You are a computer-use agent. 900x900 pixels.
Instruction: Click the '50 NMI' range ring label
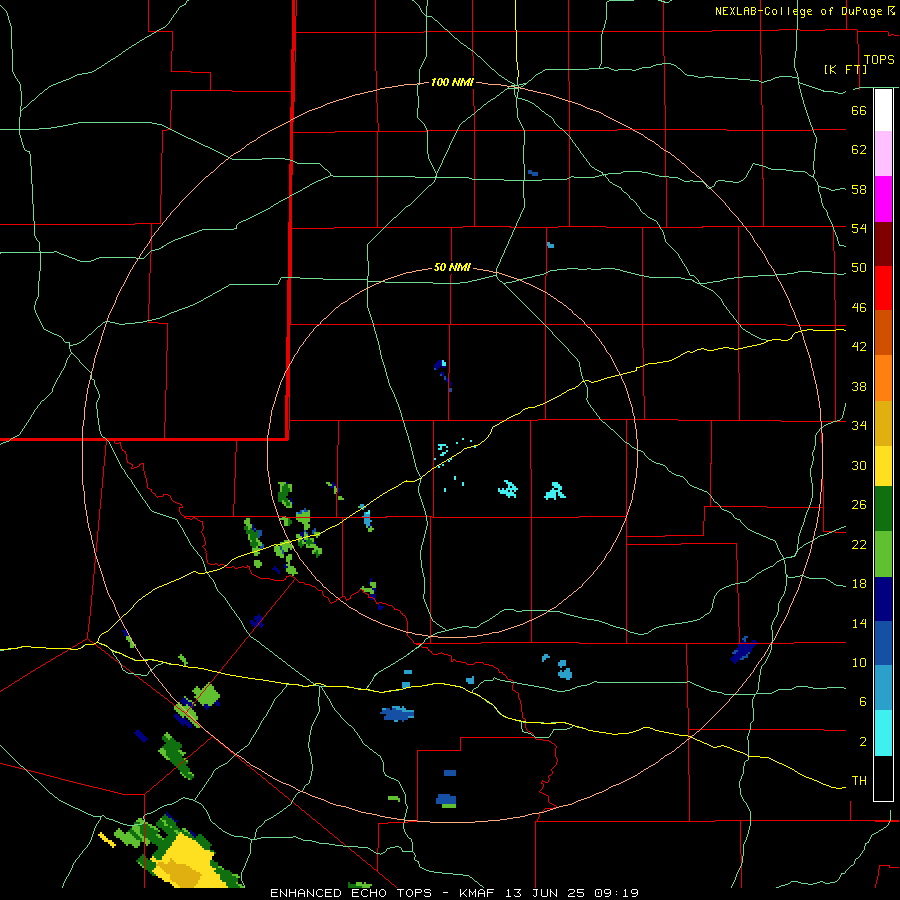(x=452, y=267)
